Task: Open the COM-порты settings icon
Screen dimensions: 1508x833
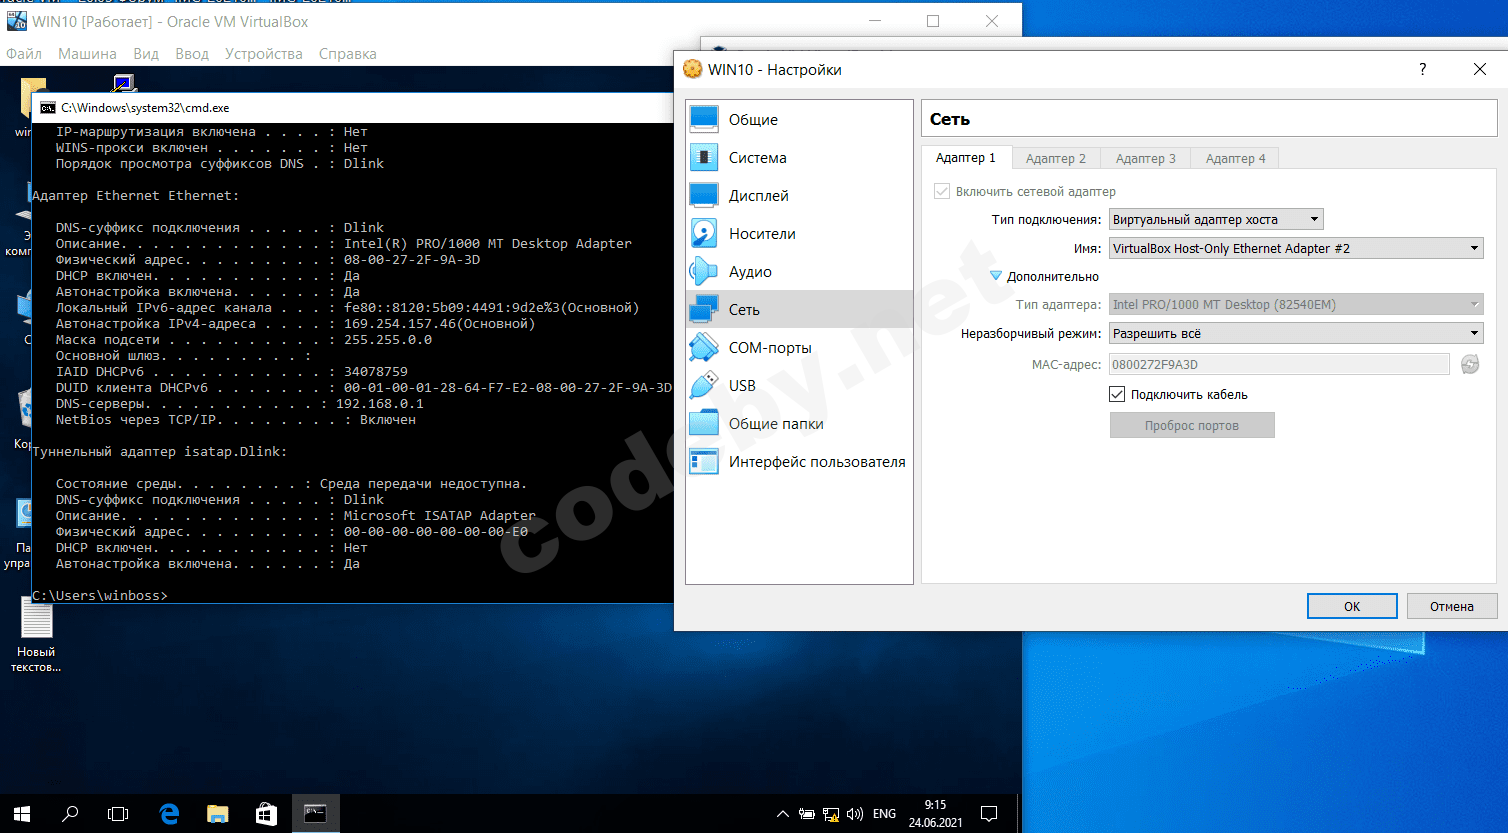Action: pos(704,347)
